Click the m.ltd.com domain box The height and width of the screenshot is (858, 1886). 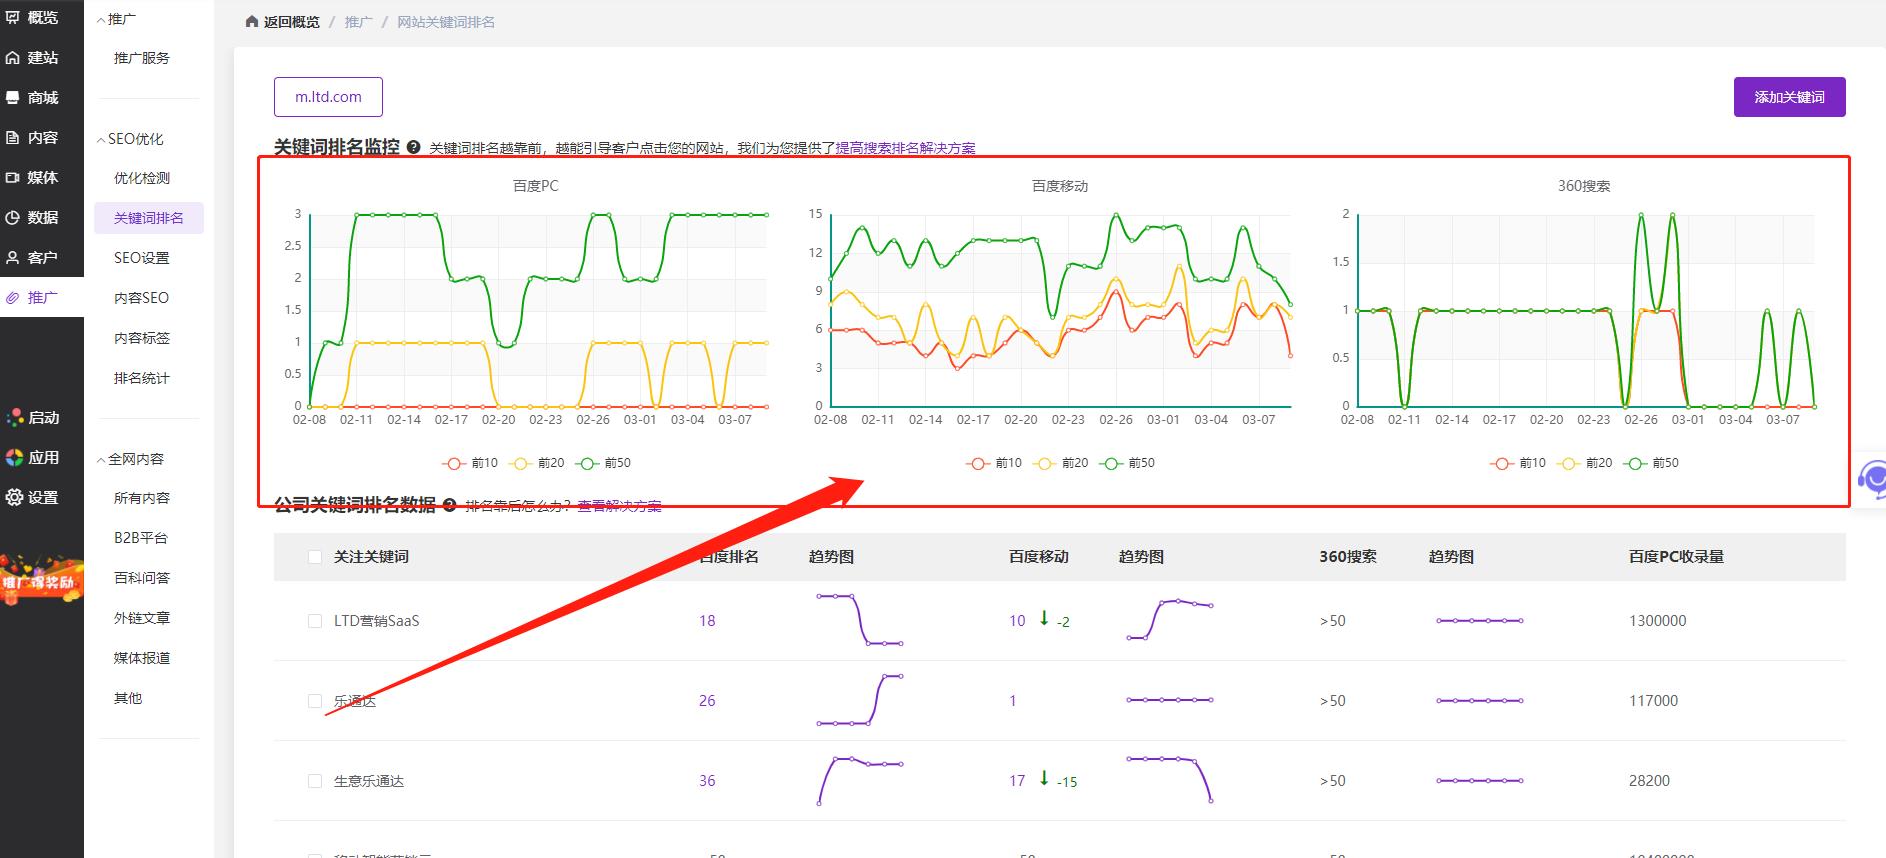tap(328, 97)
